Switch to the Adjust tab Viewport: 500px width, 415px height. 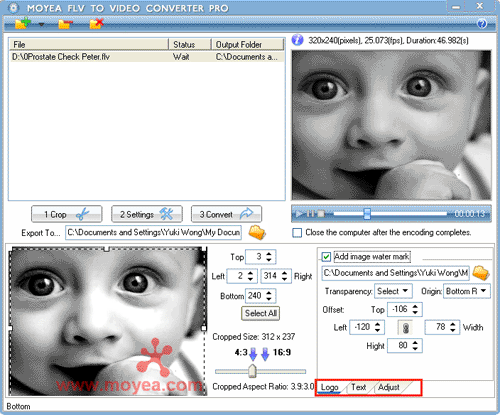pyautogui.click(x=389, y=387)
